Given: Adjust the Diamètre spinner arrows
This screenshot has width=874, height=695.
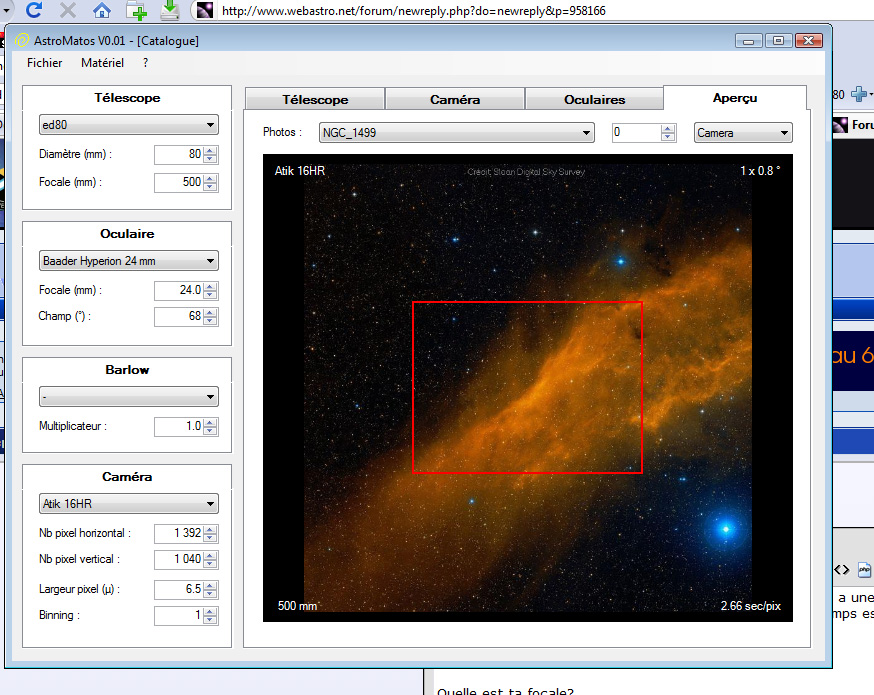Looking at the screenshot, I should (210, 154).
